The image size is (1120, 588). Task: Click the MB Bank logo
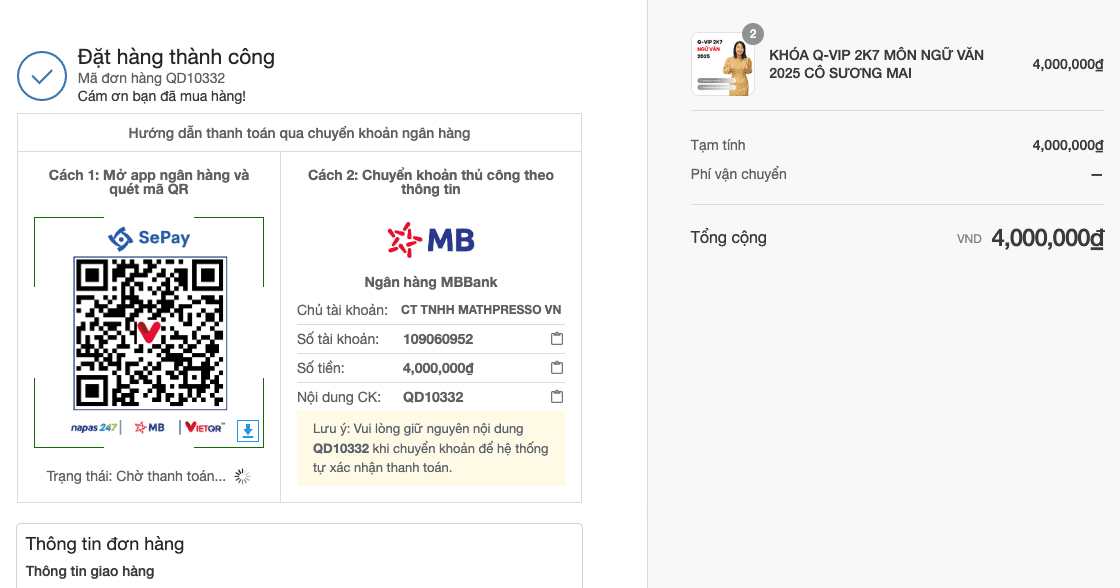tap(431, 240)
